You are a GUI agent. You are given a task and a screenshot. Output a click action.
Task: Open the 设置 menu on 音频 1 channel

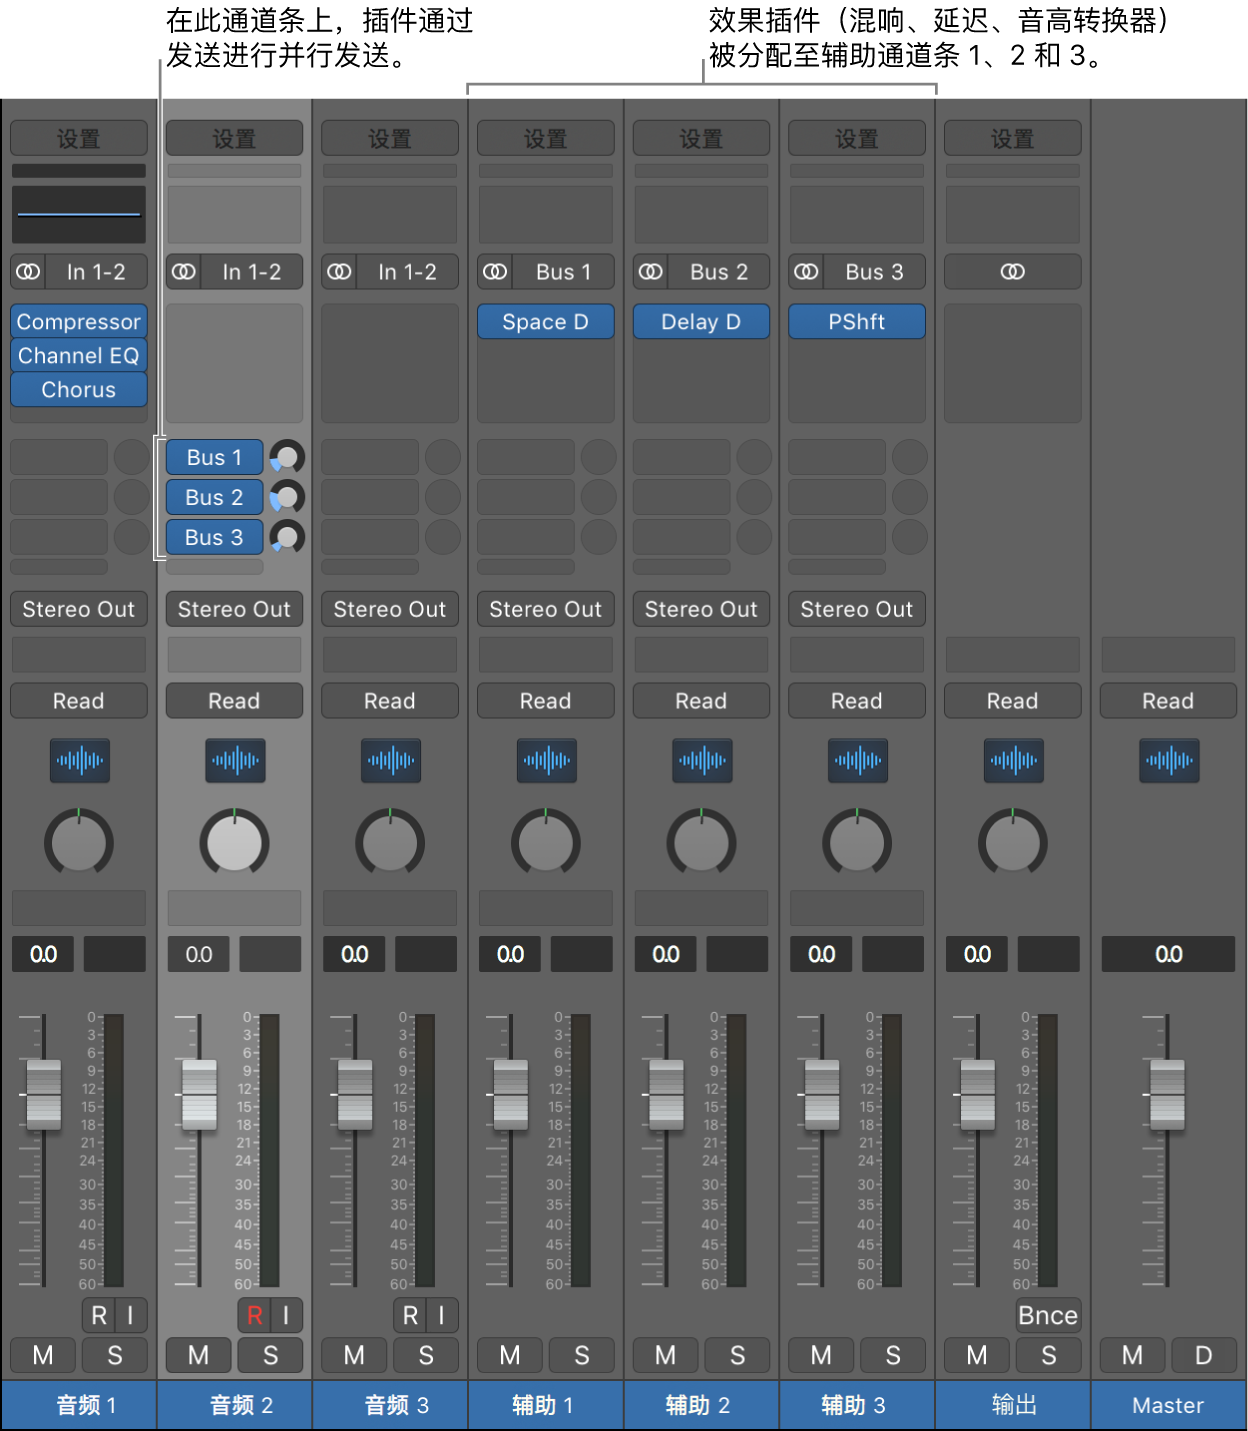point(78,138)
